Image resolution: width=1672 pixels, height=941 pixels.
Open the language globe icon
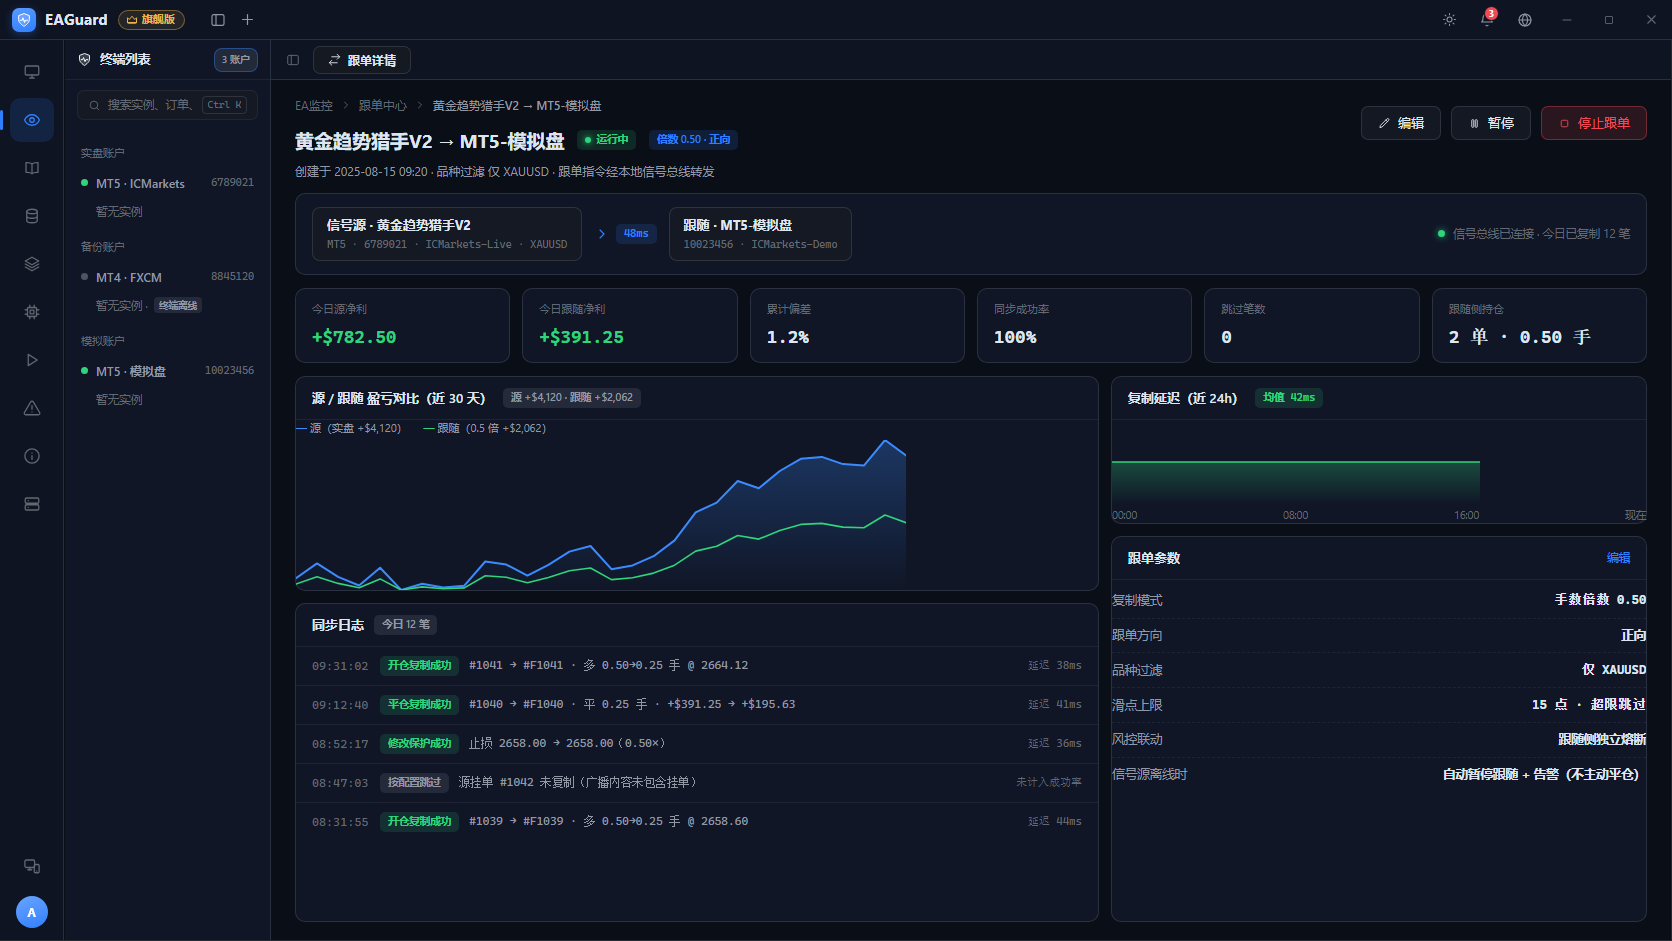point(1525,20)
